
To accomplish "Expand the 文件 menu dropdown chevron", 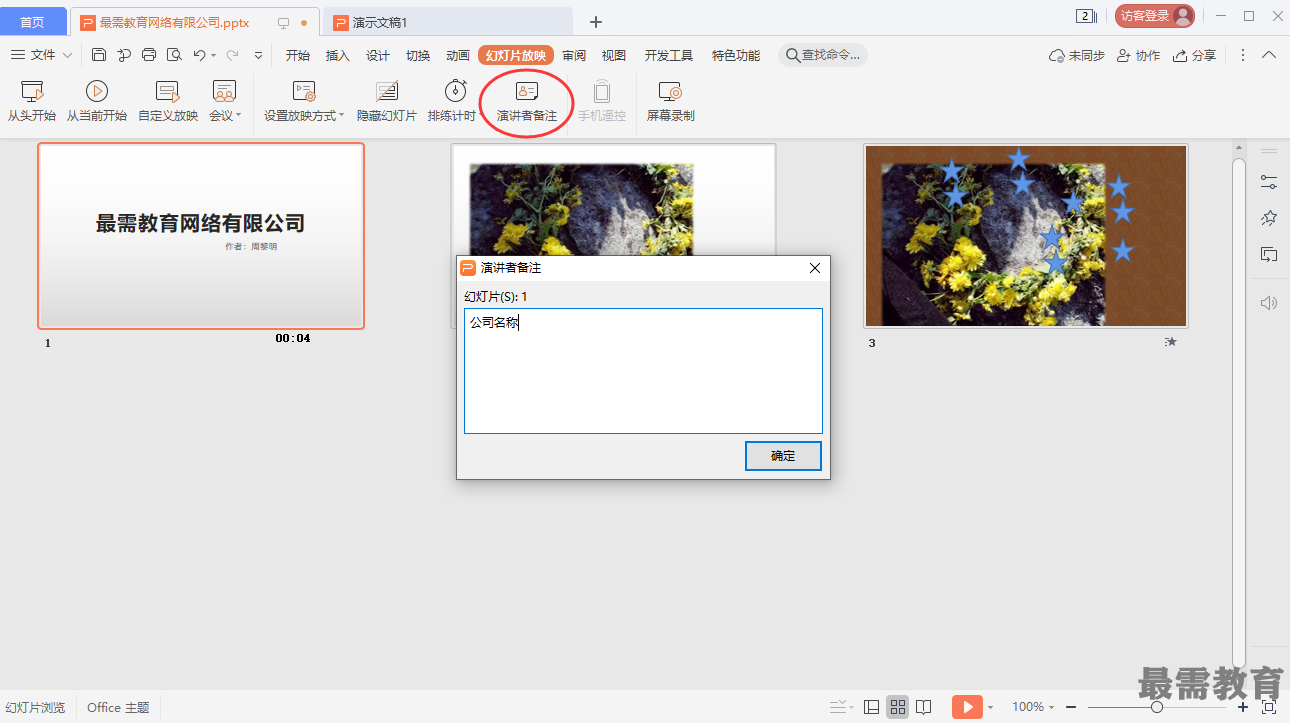I will [67, 55].
